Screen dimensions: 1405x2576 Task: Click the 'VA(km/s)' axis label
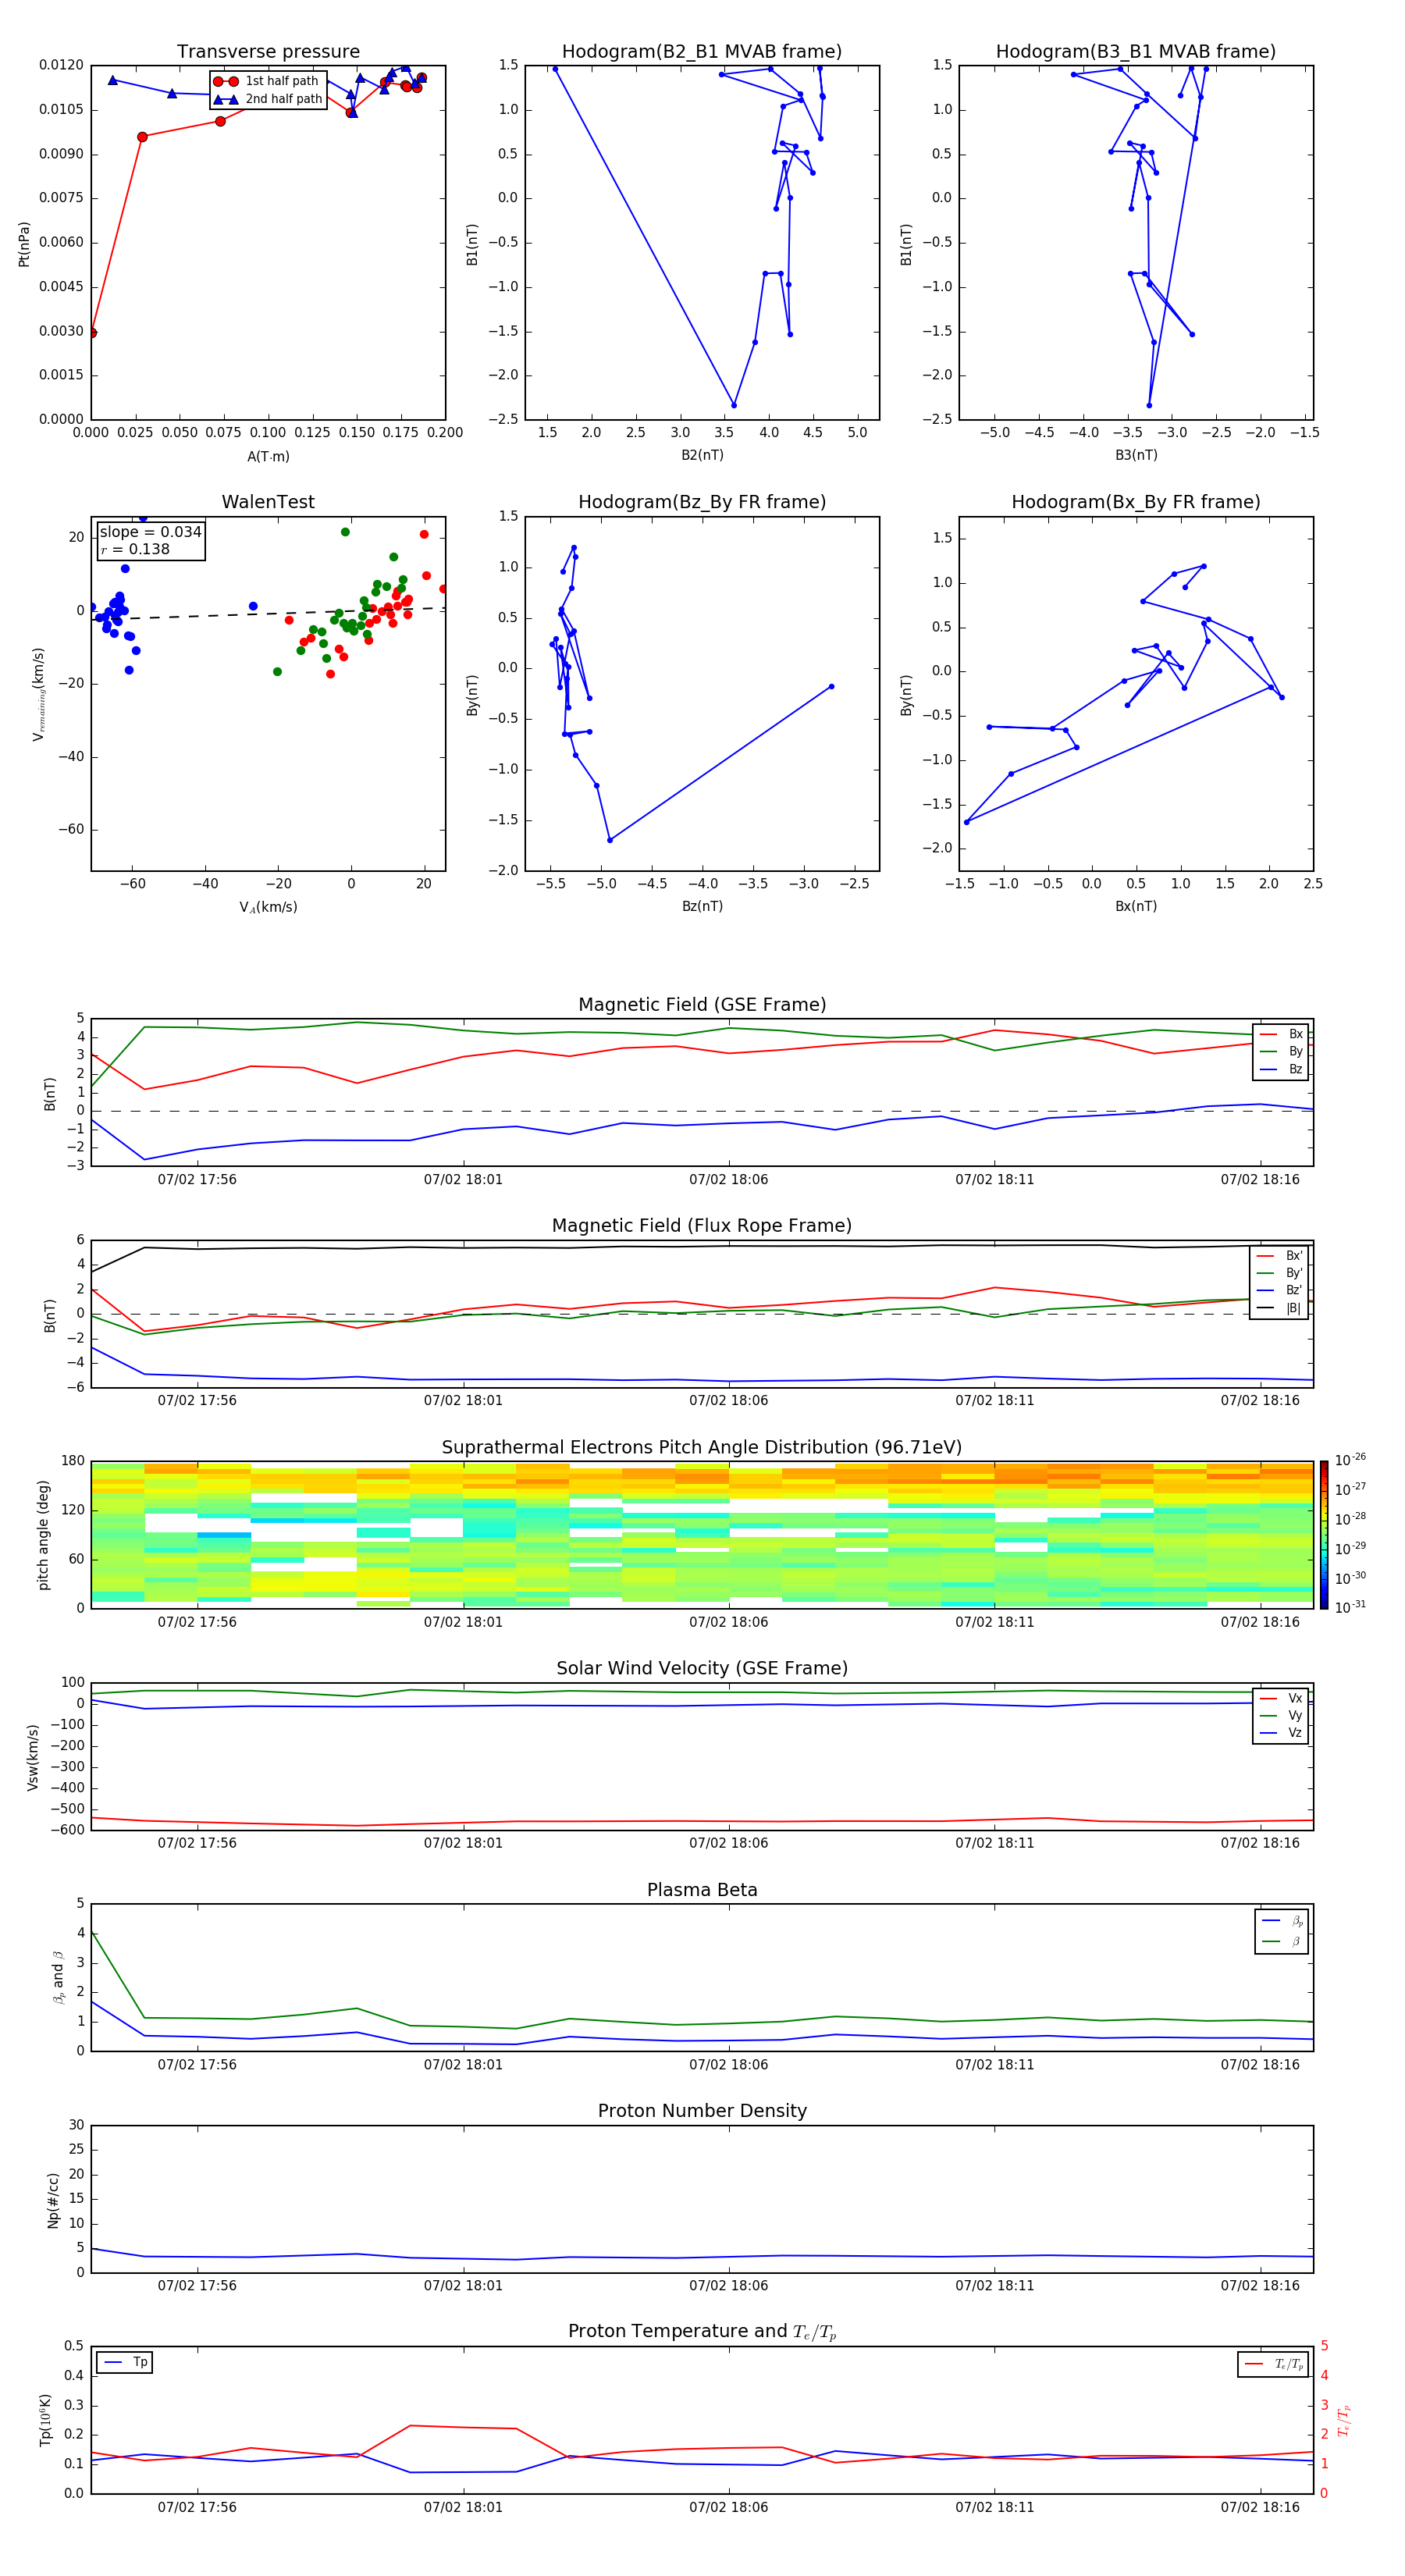[x=268, y=907]
